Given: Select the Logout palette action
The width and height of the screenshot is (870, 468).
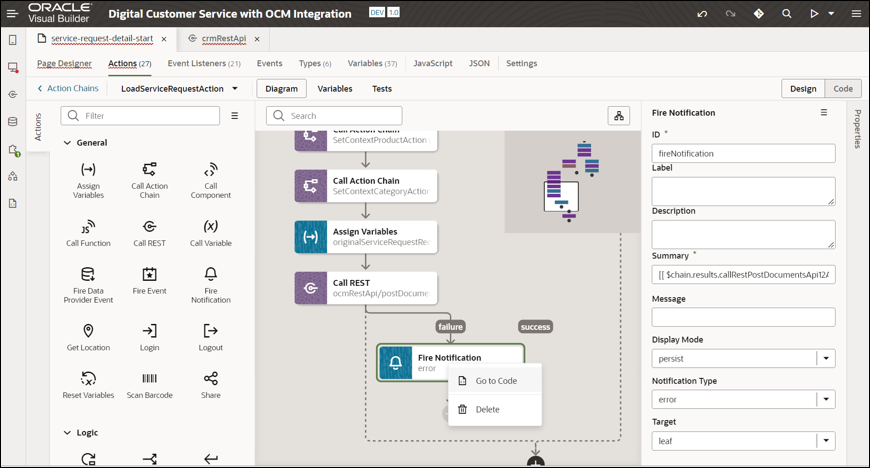Looking at the screenshot, I should coord(210,337).
